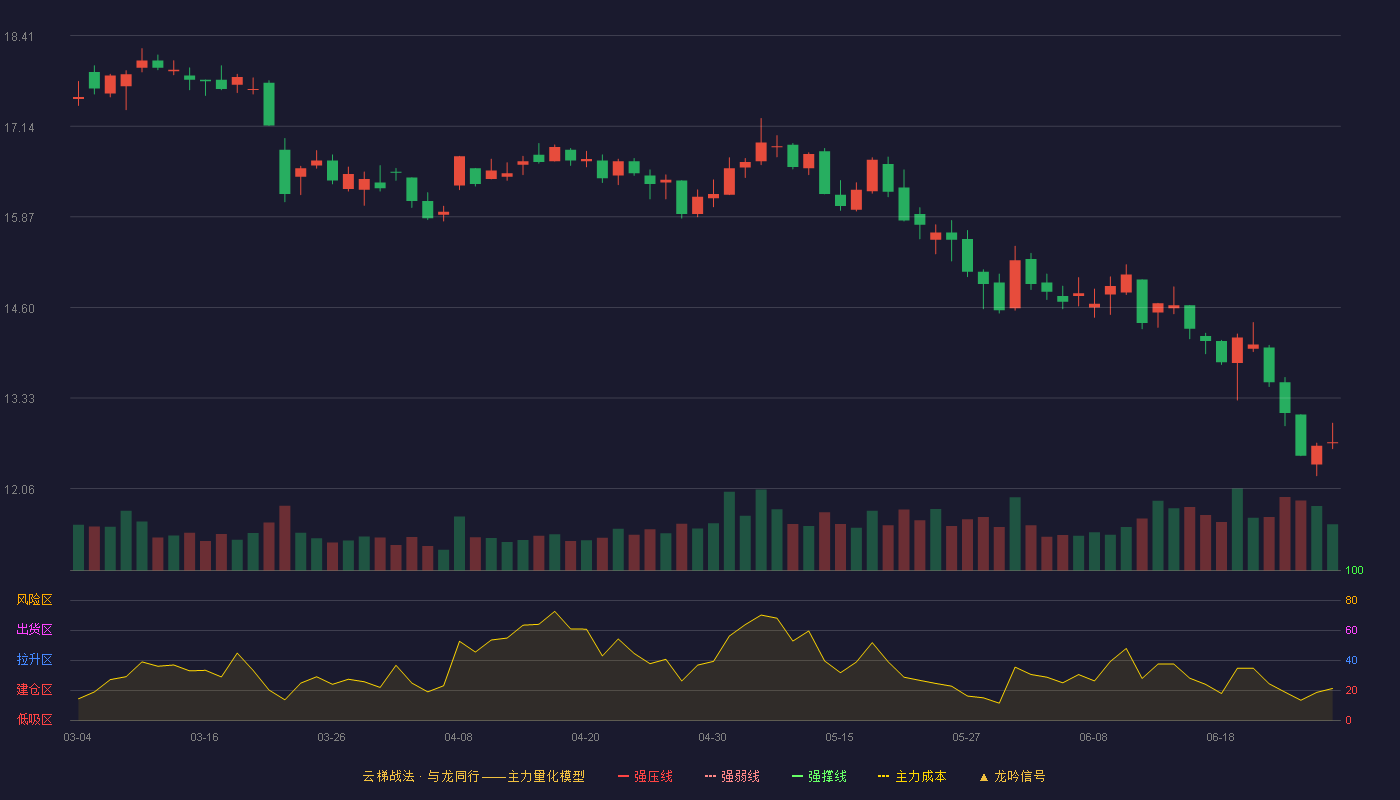
Task: Toggle the 龙吟信号 triangle legend item
Action: coord(1012,776)
